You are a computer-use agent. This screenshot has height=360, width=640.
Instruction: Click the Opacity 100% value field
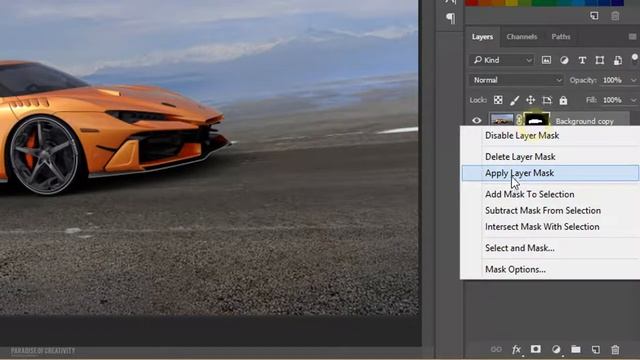pos(612,80)
